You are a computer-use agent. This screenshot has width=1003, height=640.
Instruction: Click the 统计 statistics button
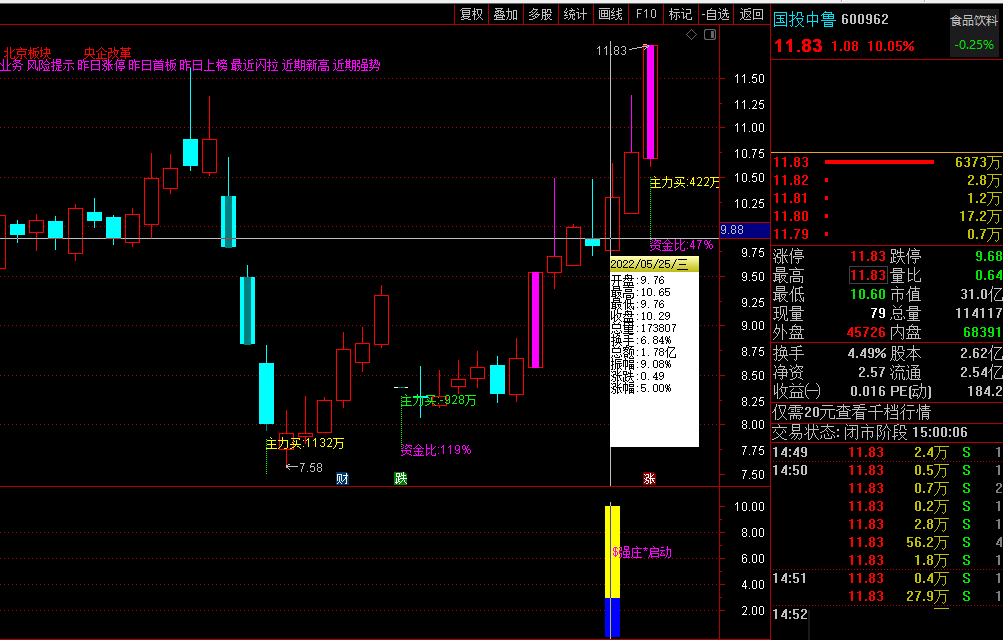(574, 14)
